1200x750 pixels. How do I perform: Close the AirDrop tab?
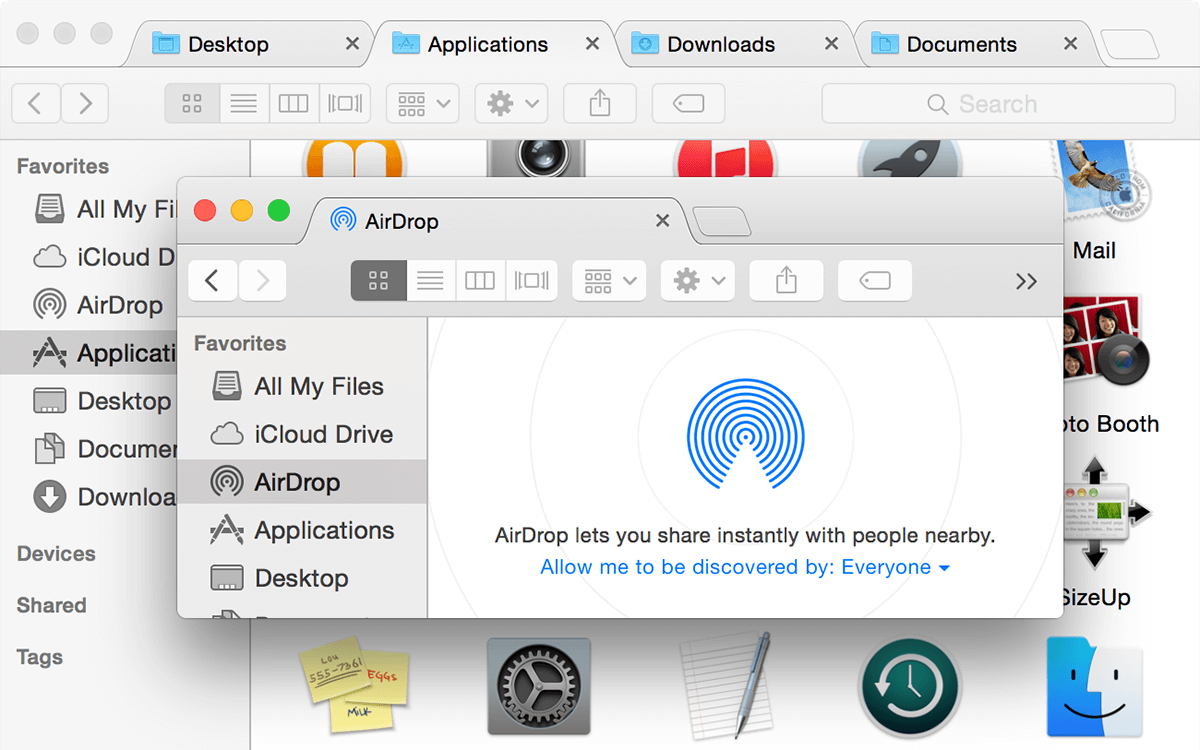click(662, 221)
